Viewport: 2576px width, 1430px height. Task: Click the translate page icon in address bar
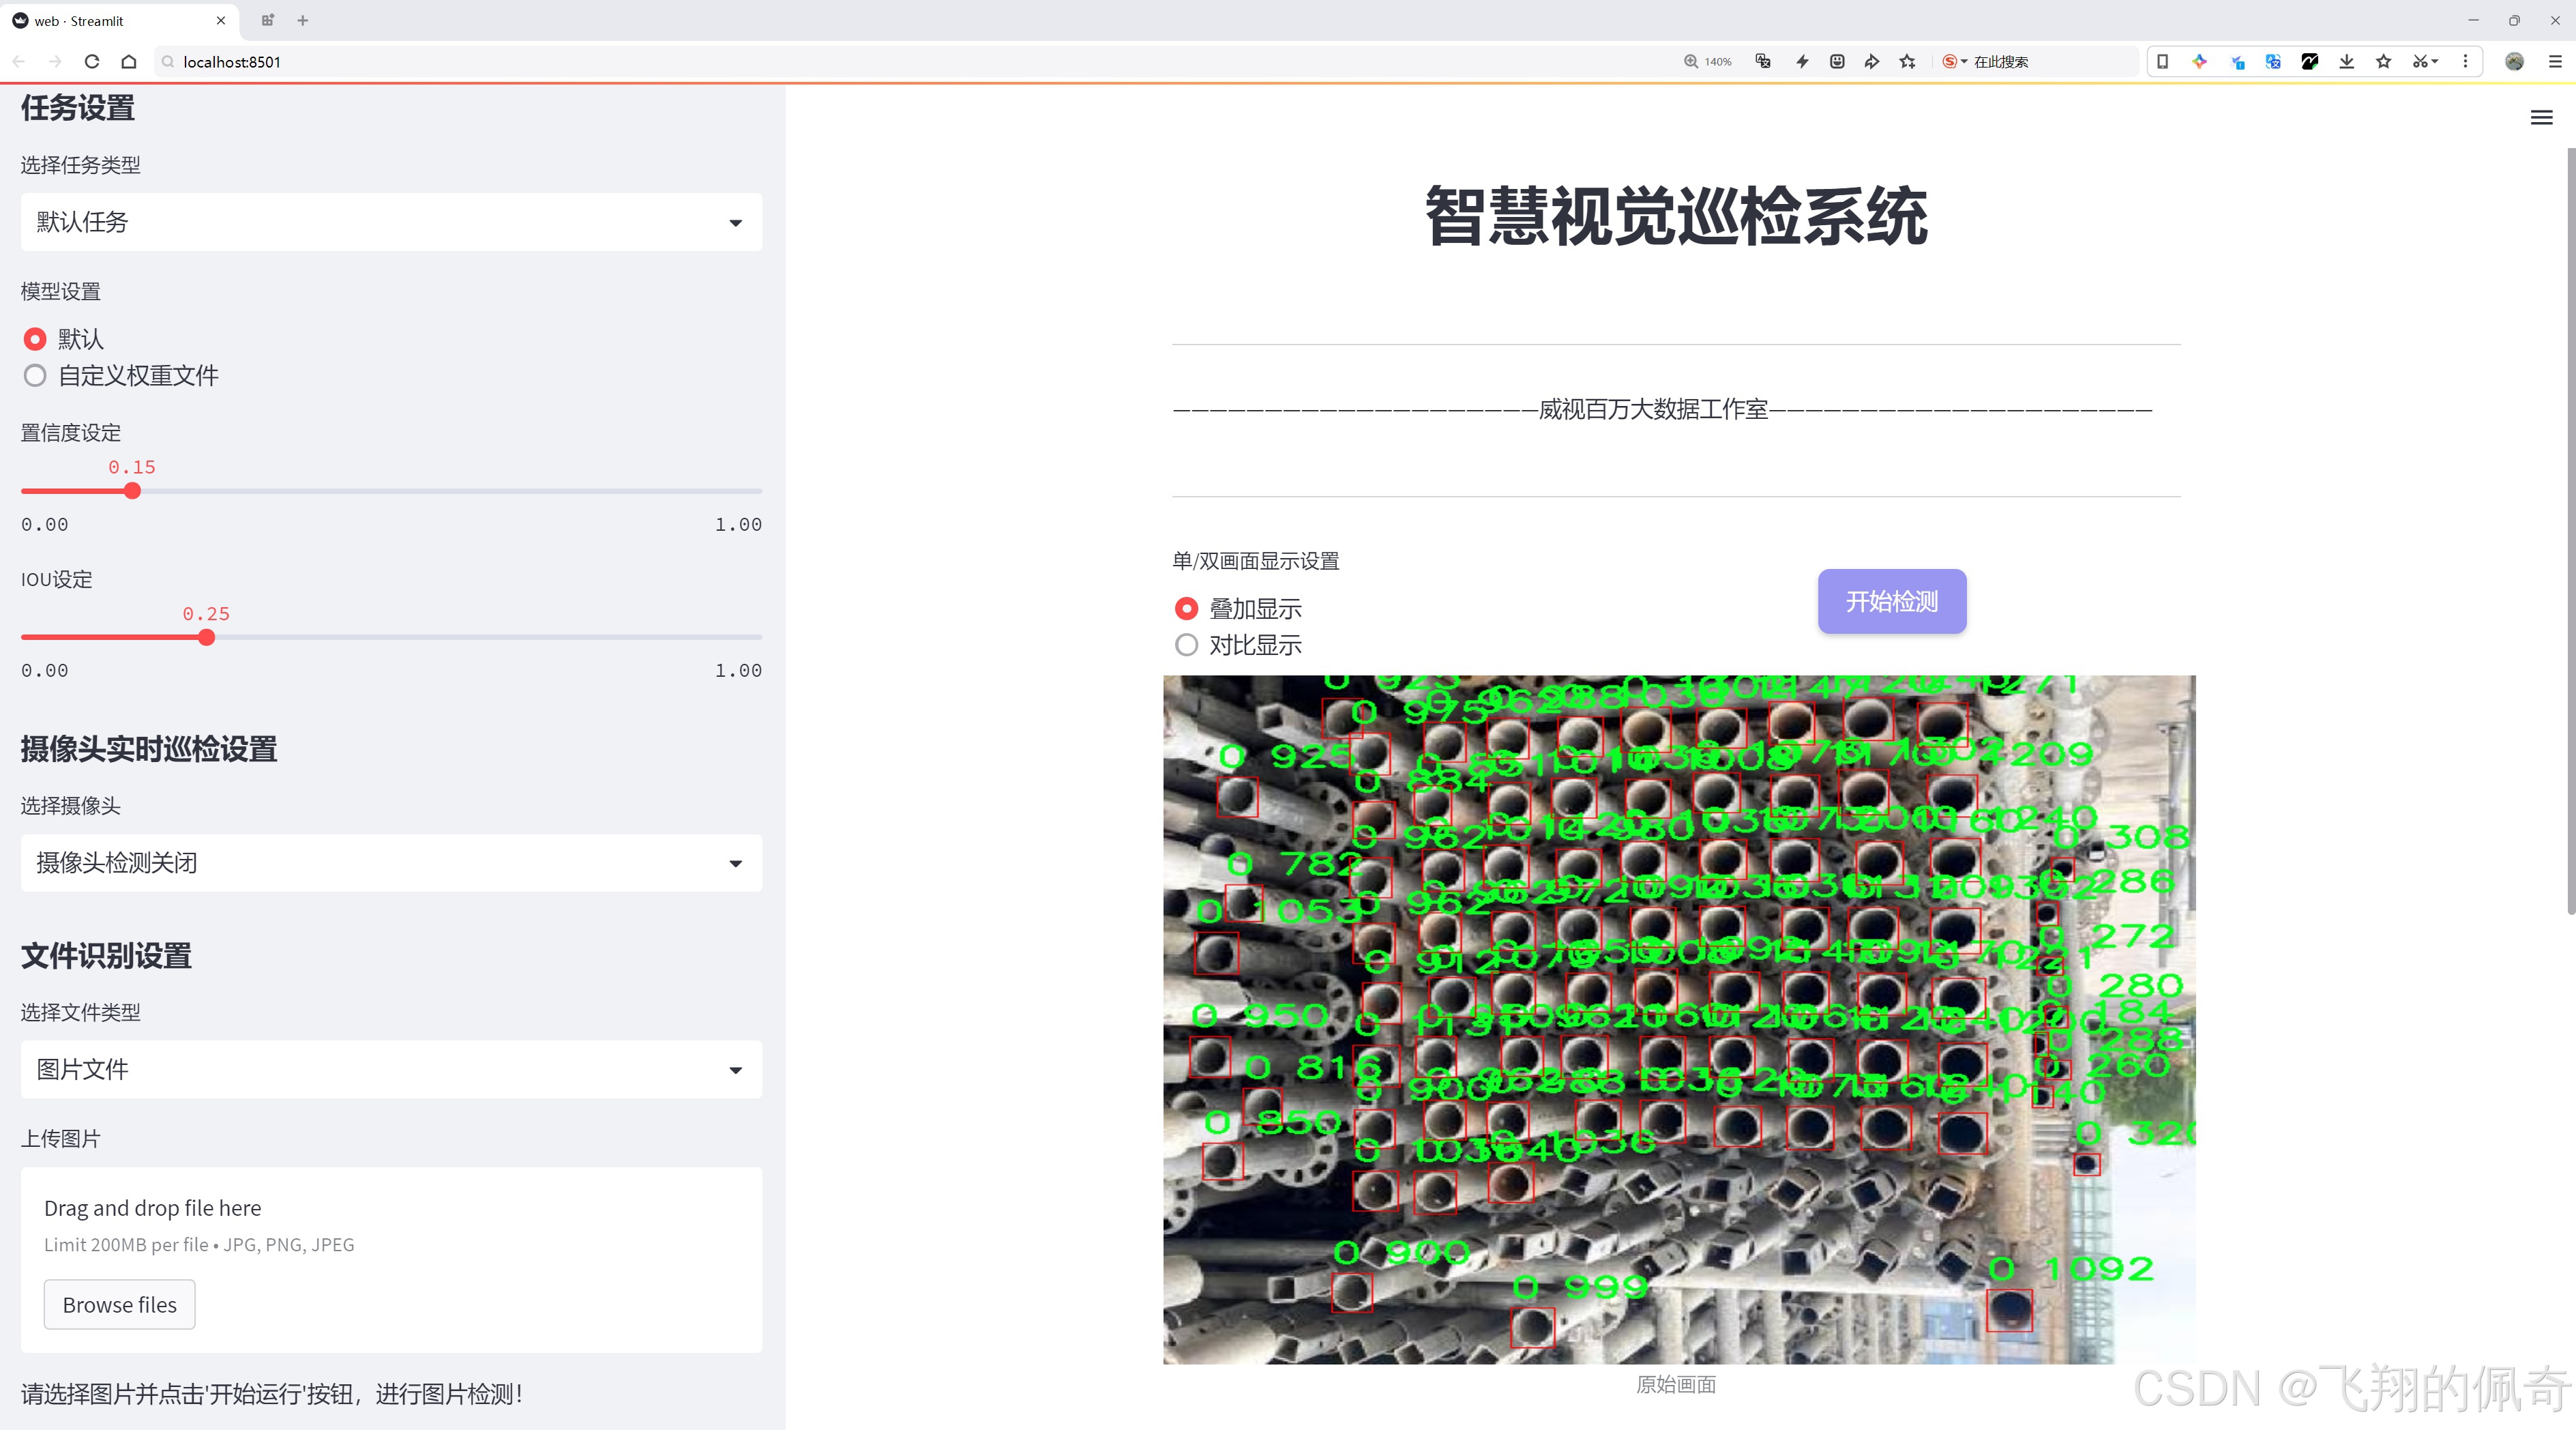tap(1763, 61)
